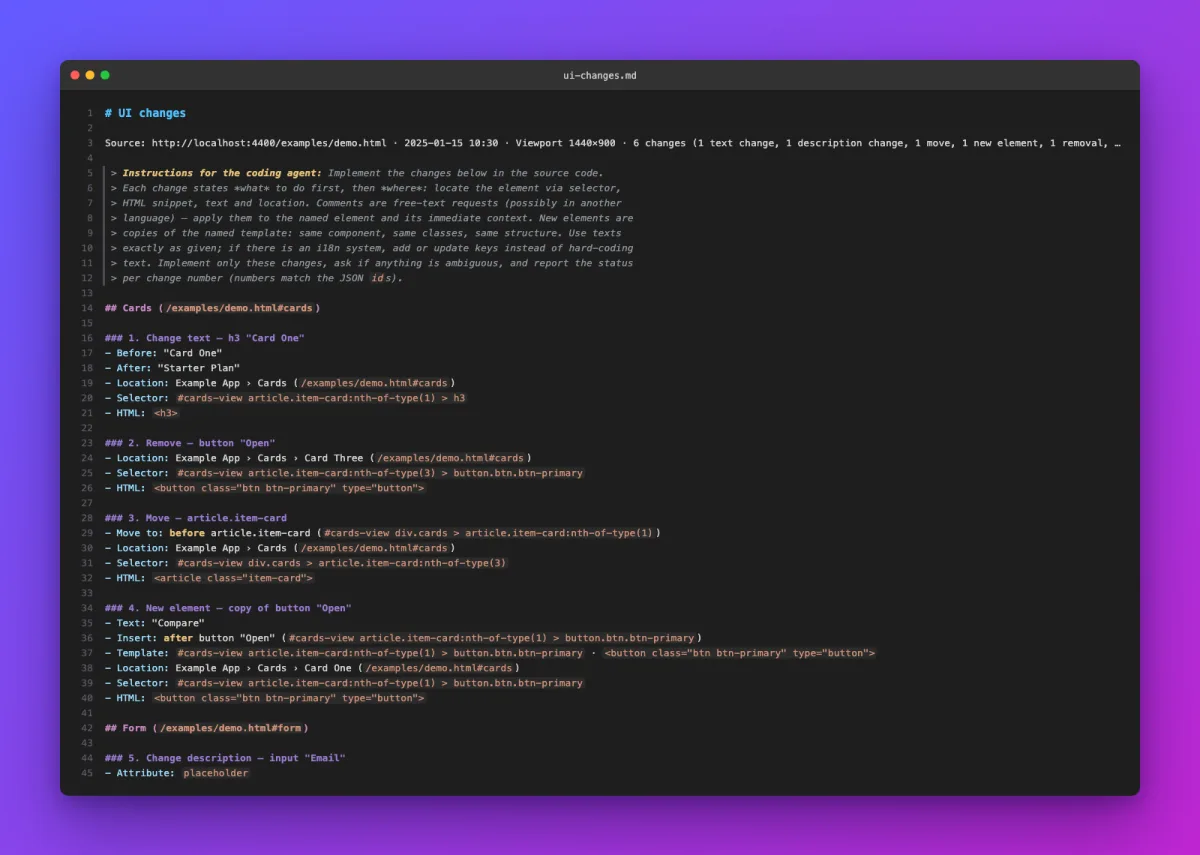Click the 'Move to: before article.item-card' line
This screenshot has height=855, width=1200.
click(383, 533)
